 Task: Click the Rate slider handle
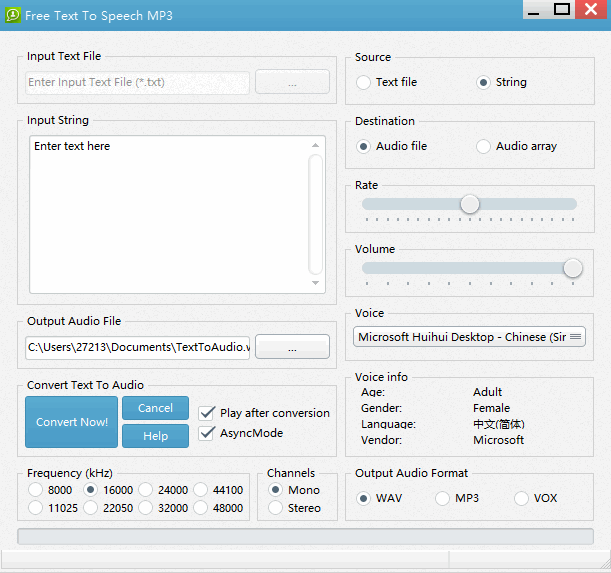[x=470, y=204]
